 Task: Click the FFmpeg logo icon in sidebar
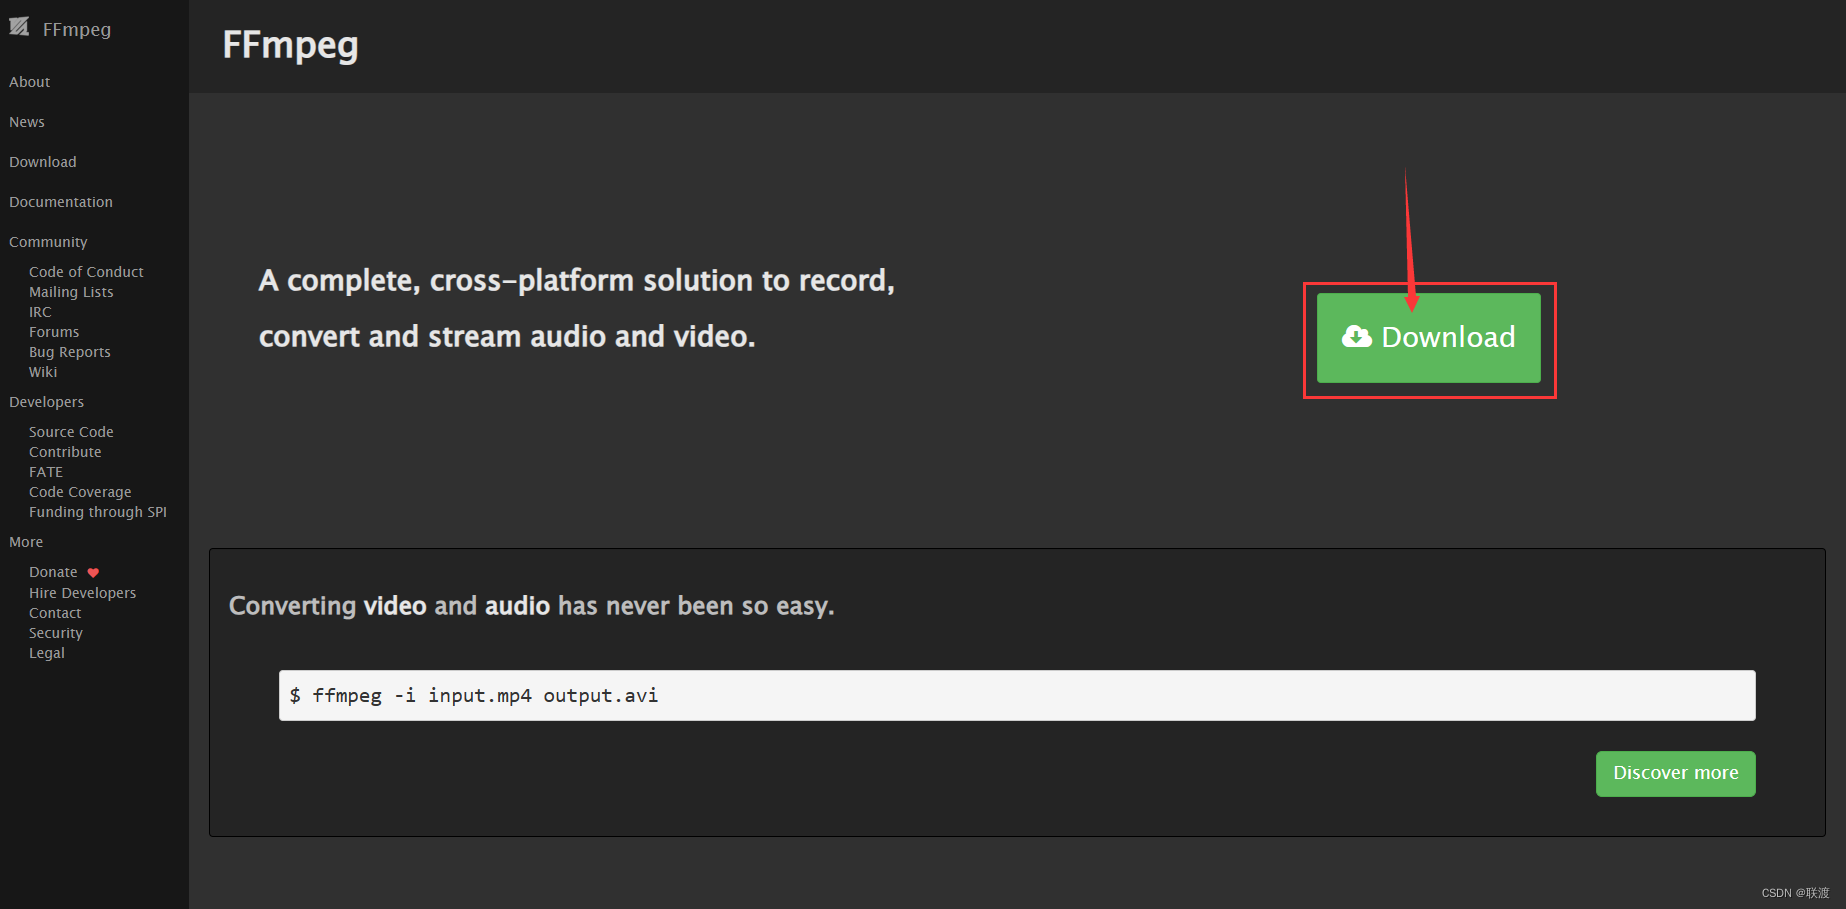point(19,27)
